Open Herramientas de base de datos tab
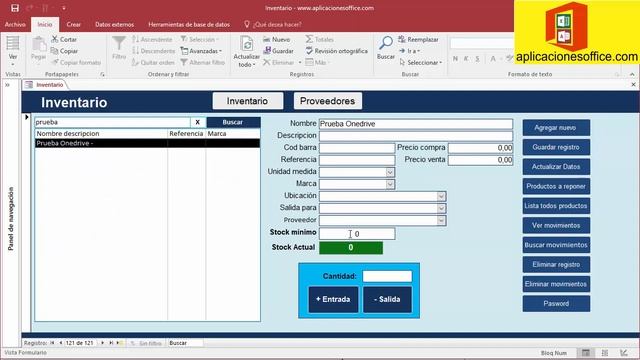Screen dimensions: 640x360 tap(189, 24)
